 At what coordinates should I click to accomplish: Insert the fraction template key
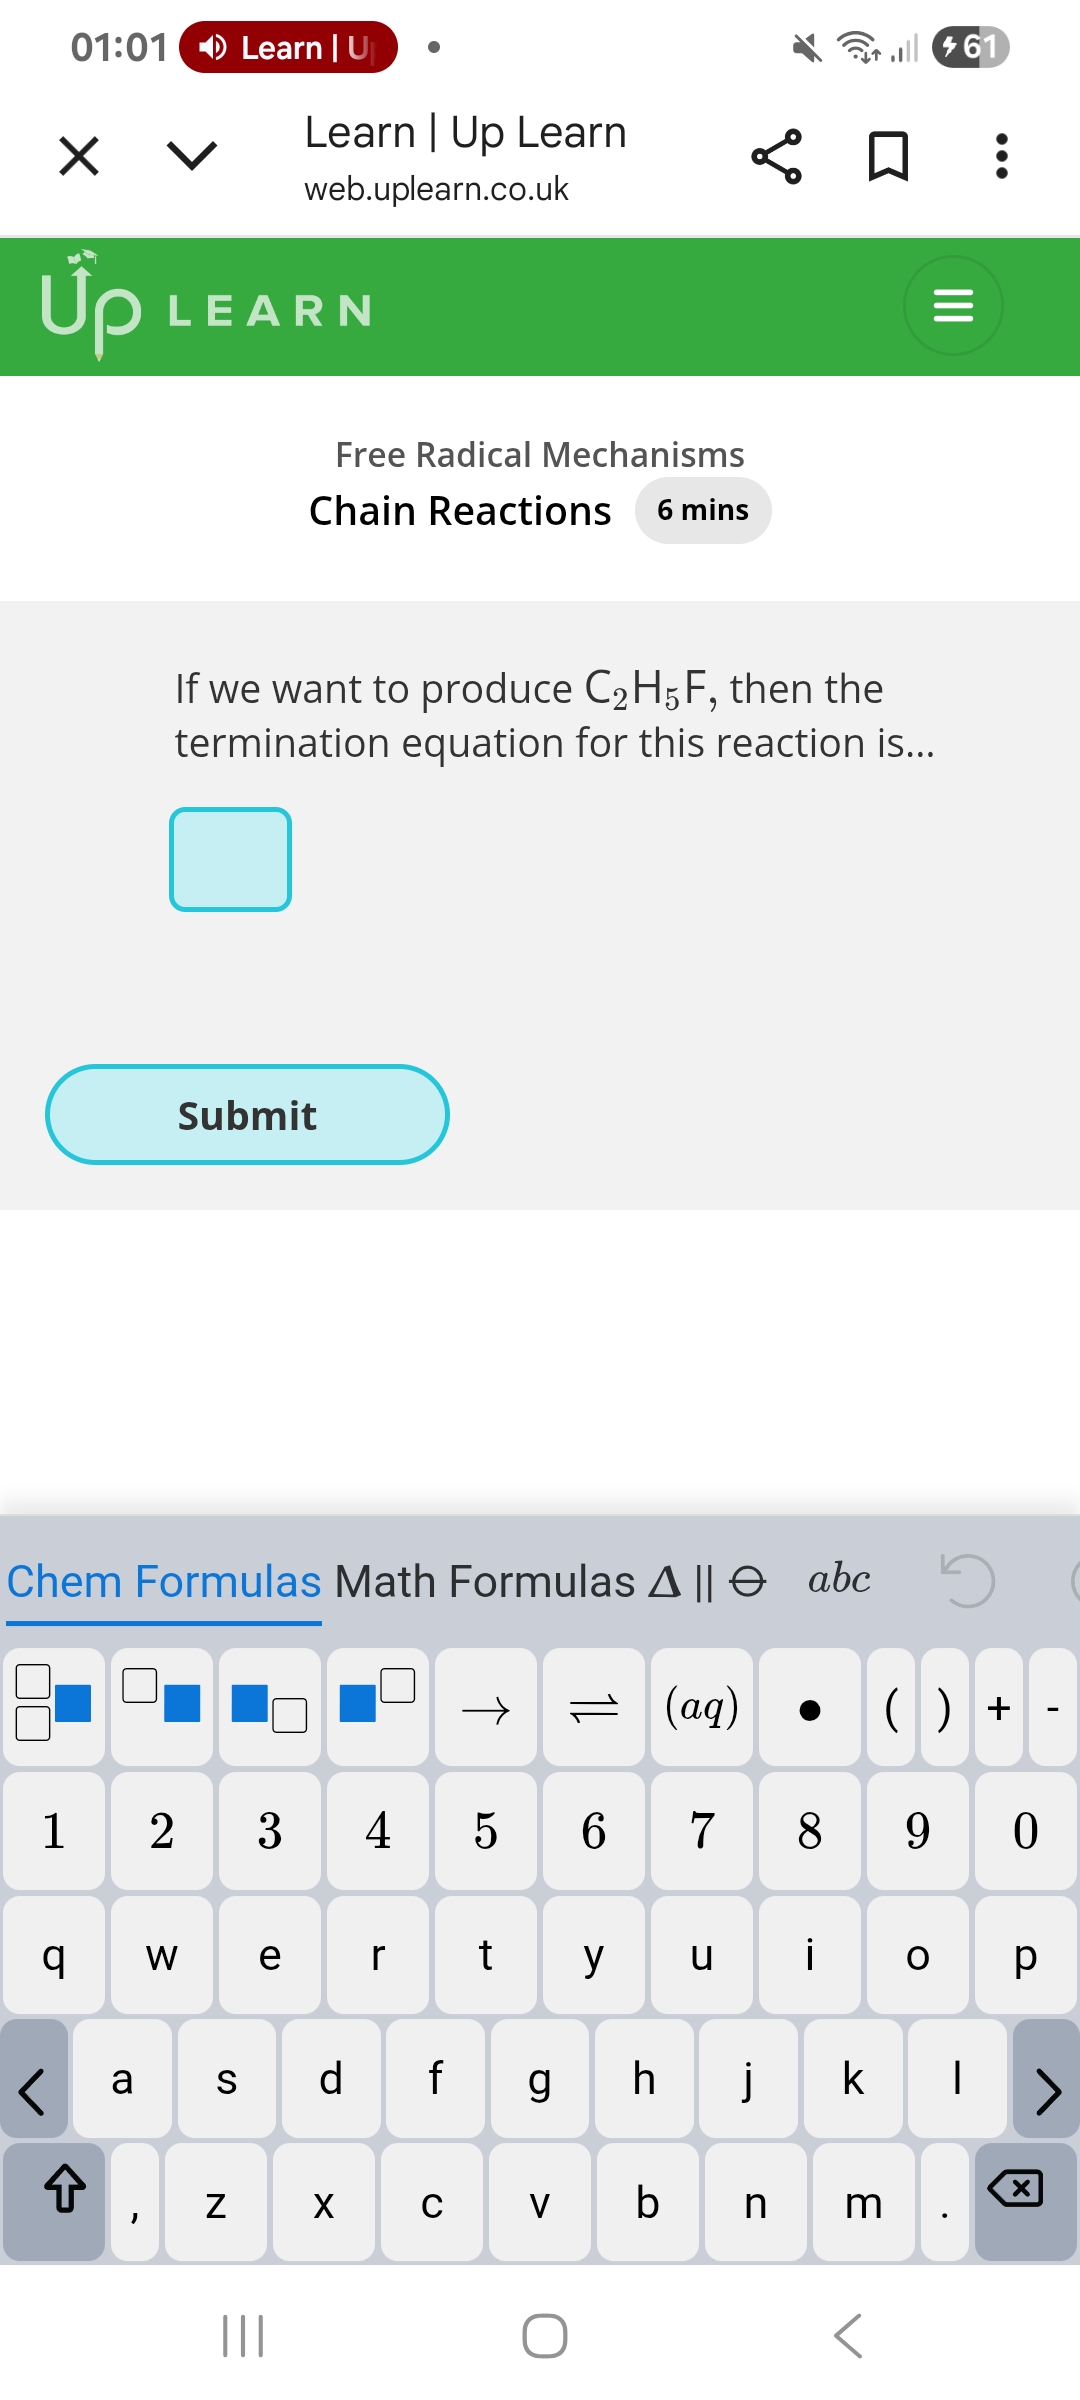pyautogui.click(x=54, y=1704)
